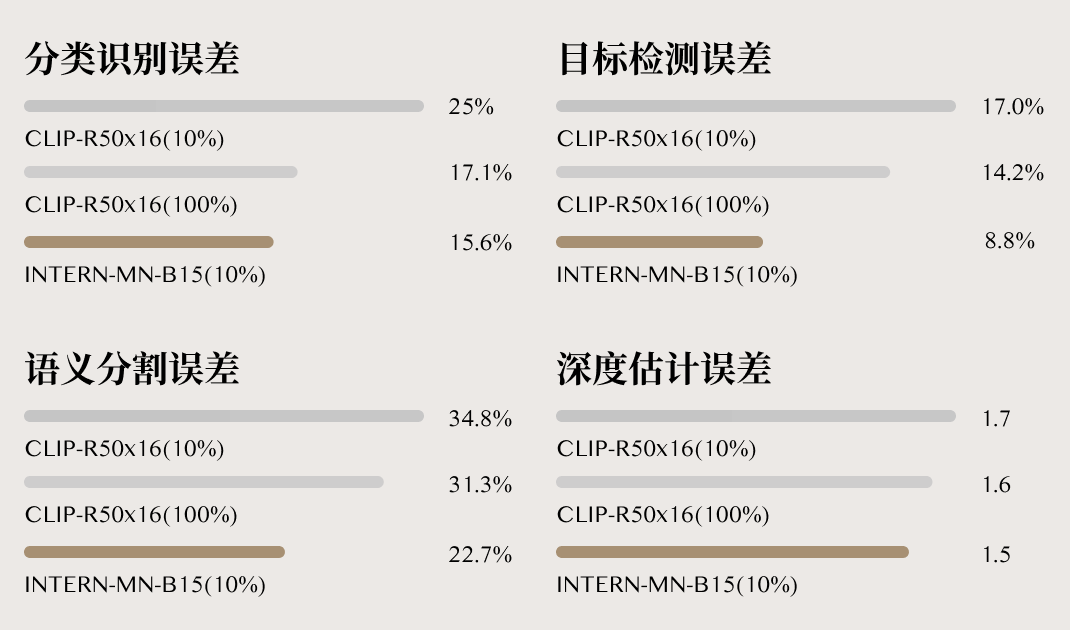Click the 1.6 depth error value
The width and height of the screenshot is (1070, 630).
tap(996, 485)
